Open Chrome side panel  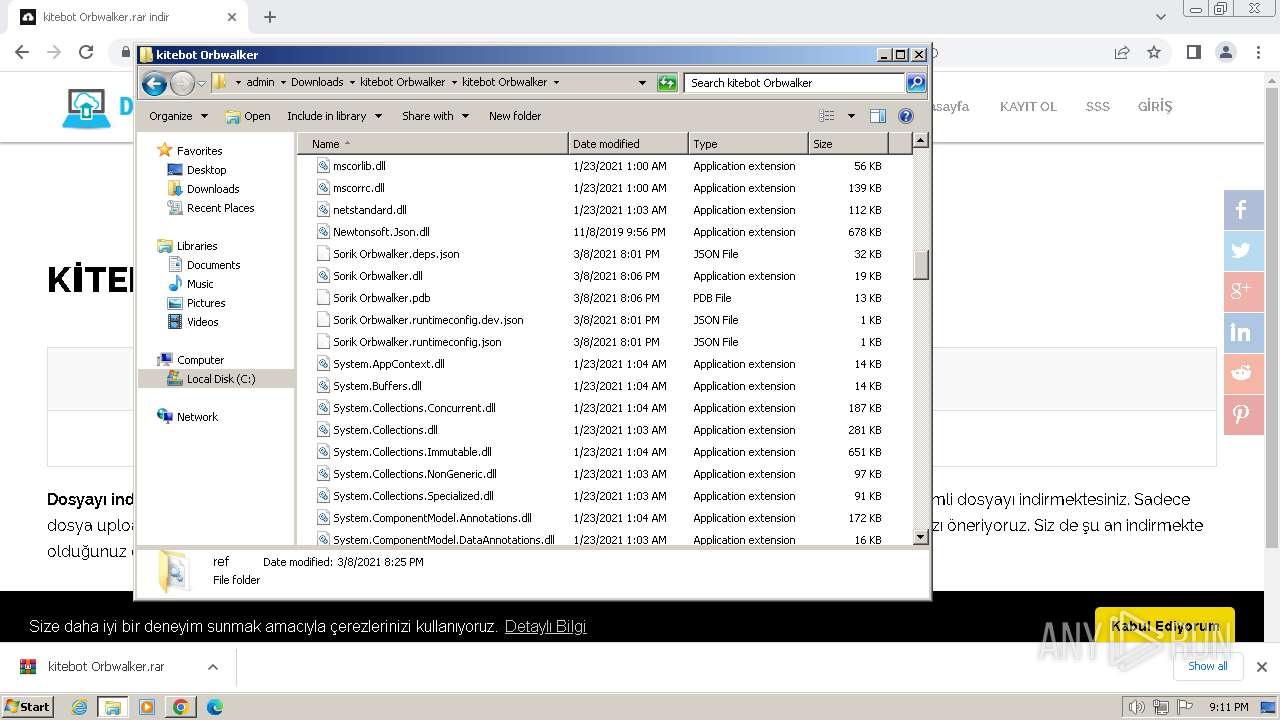(x=1193, y=52)
